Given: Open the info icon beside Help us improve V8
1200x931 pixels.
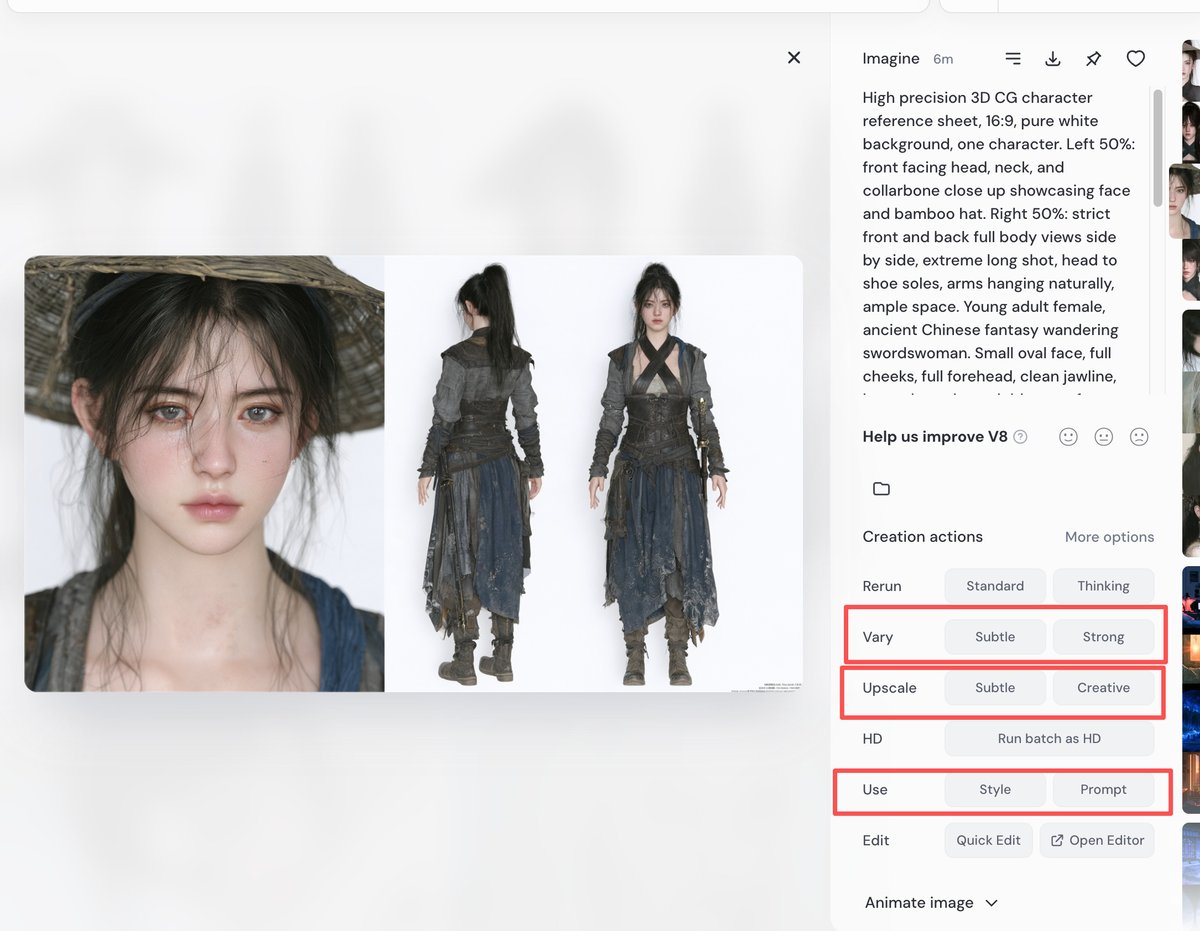Looking at the screenshot, I should [x=1020, y=437].
